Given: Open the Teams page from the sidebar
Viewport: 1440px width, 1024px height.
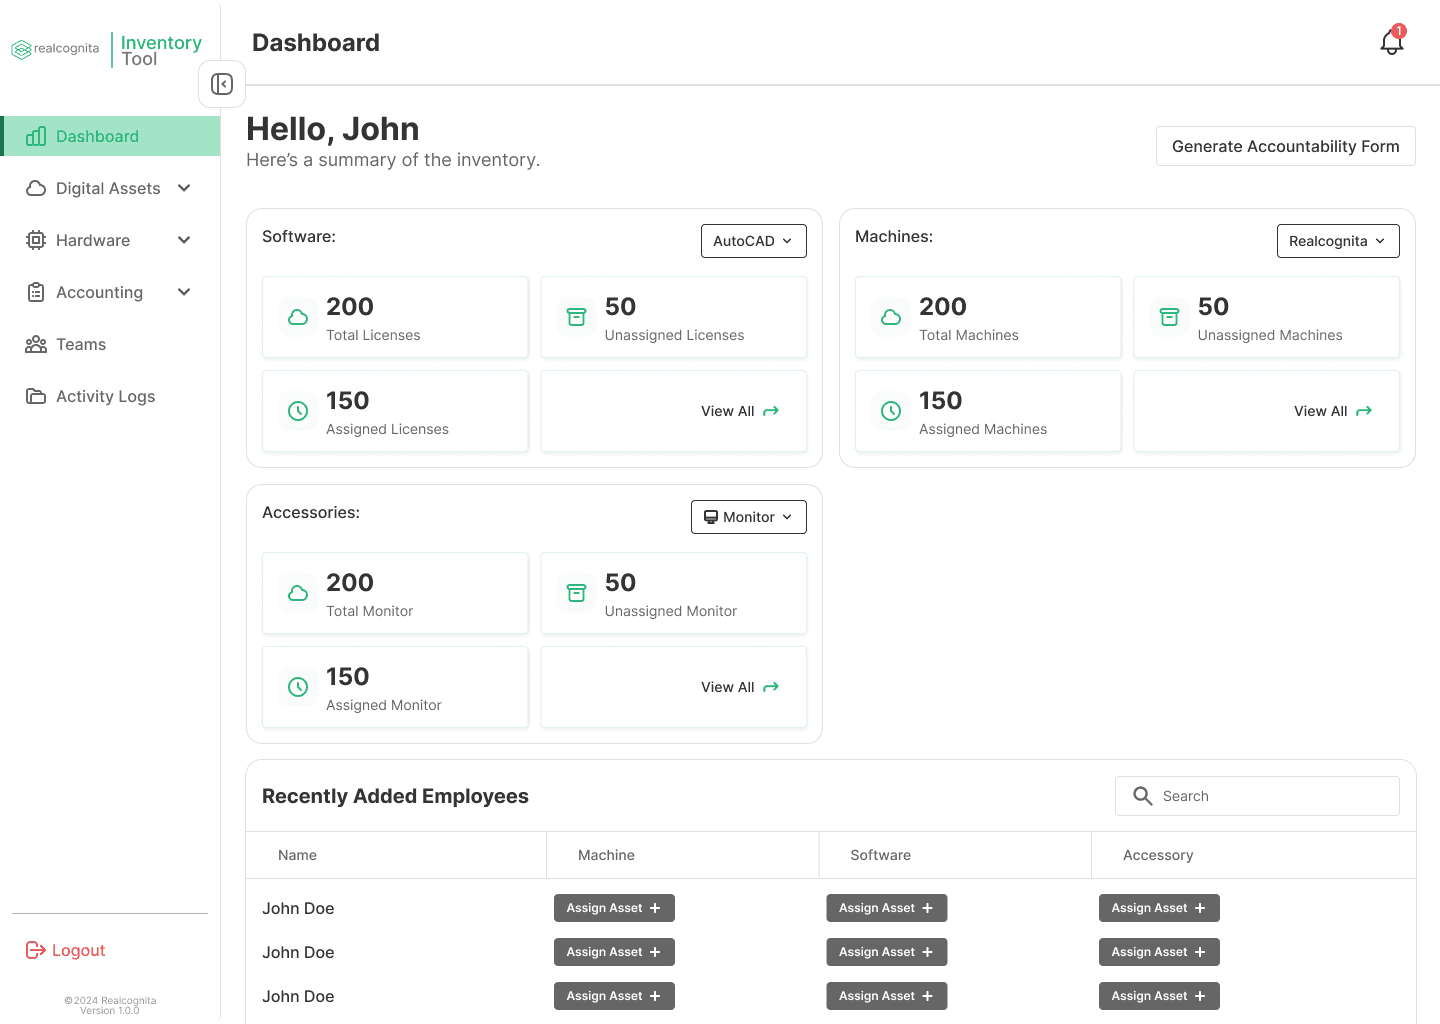Looking at the screenshot, I should click(x=80, y=344).
